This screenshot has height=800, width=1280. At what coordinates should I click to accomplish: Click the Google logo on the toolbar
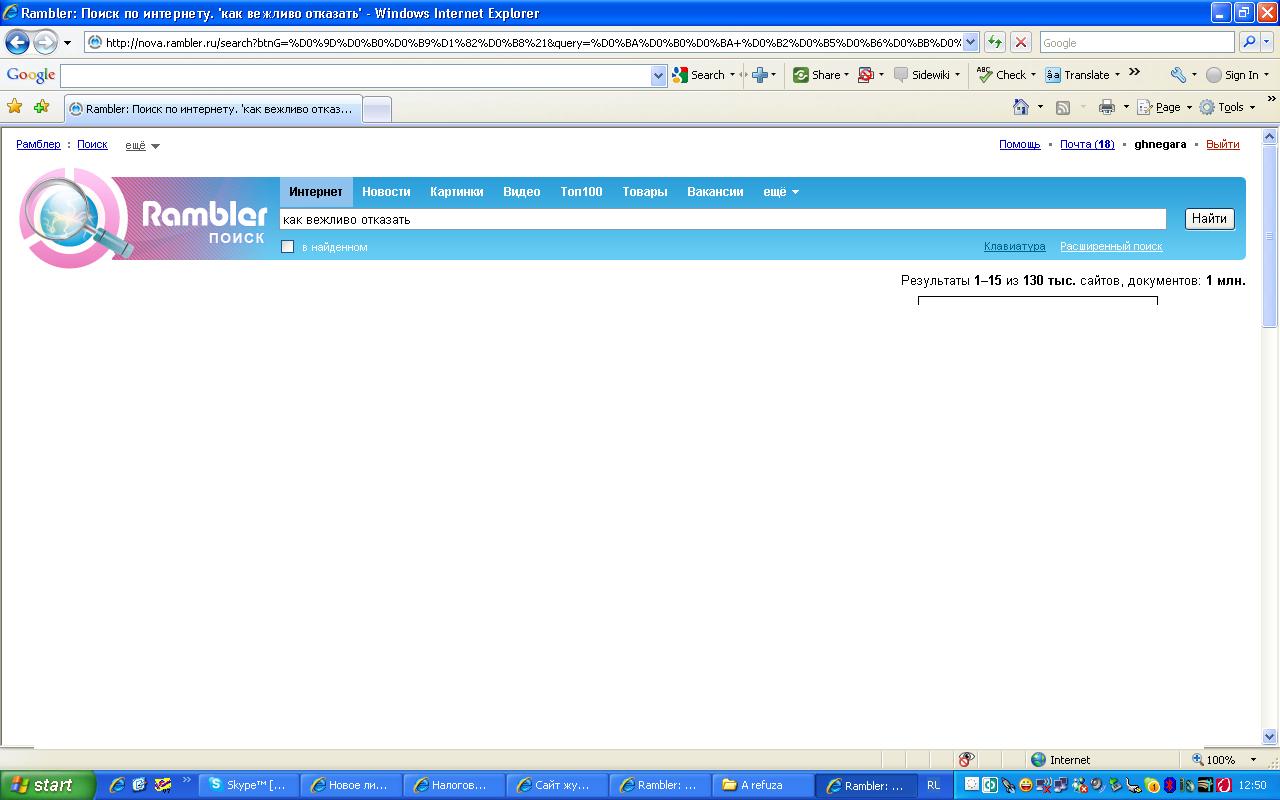click(x=31, y=75)
